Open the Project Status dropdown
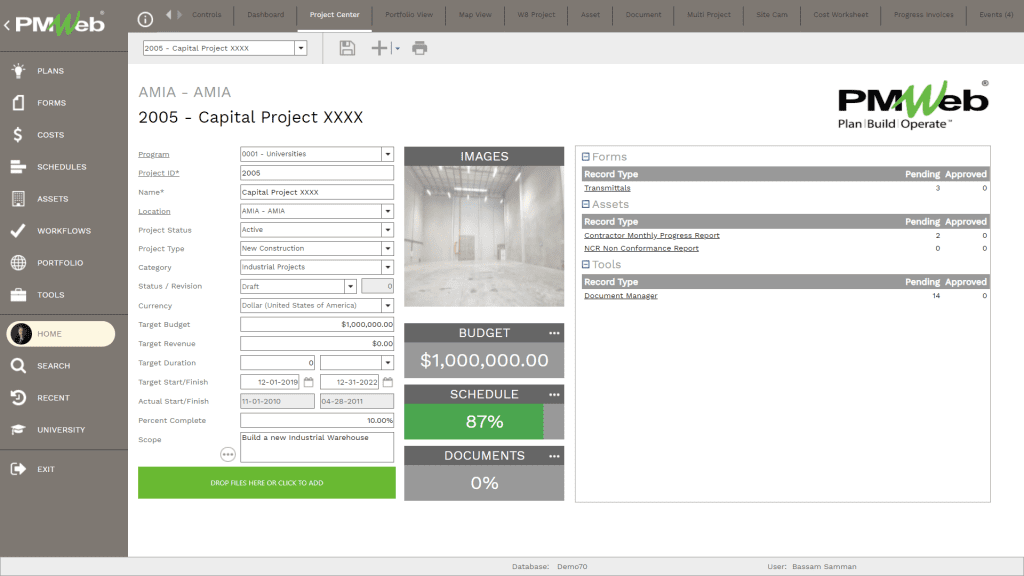This screenshot has height=576, width=1024. [x=388, y=230]
